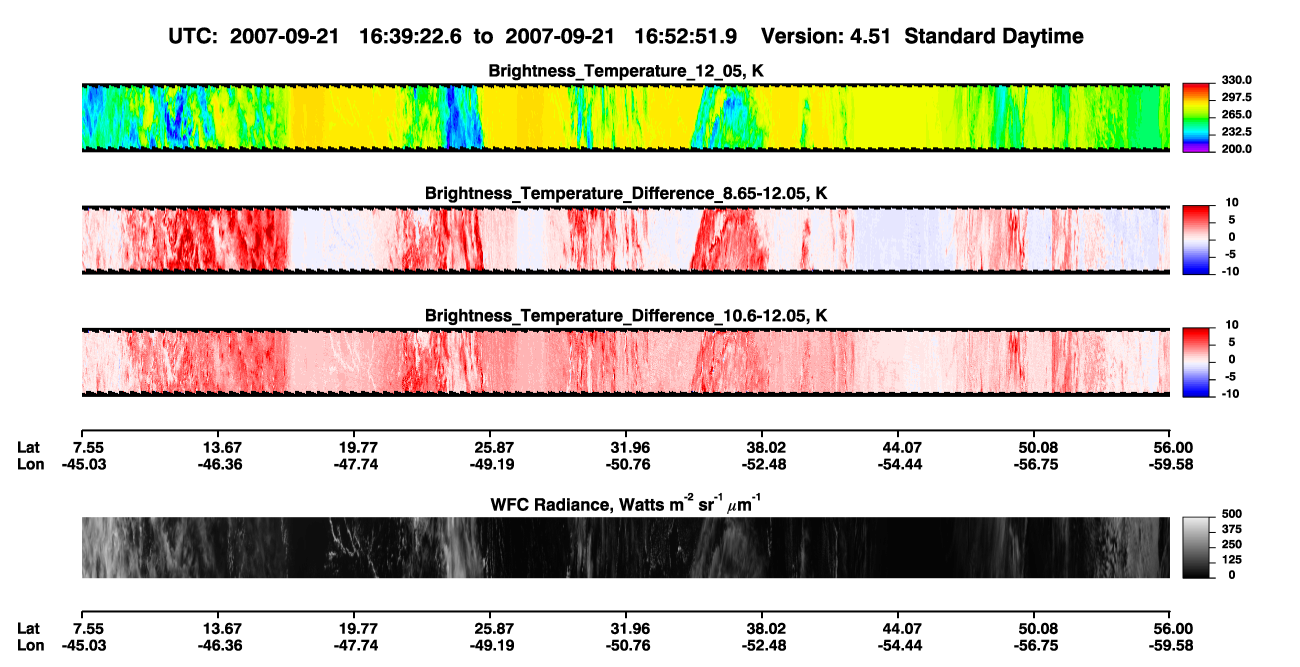Click the title 'Brightness_Temperature_12_05, K'
1300x667 pixels.
626,71
